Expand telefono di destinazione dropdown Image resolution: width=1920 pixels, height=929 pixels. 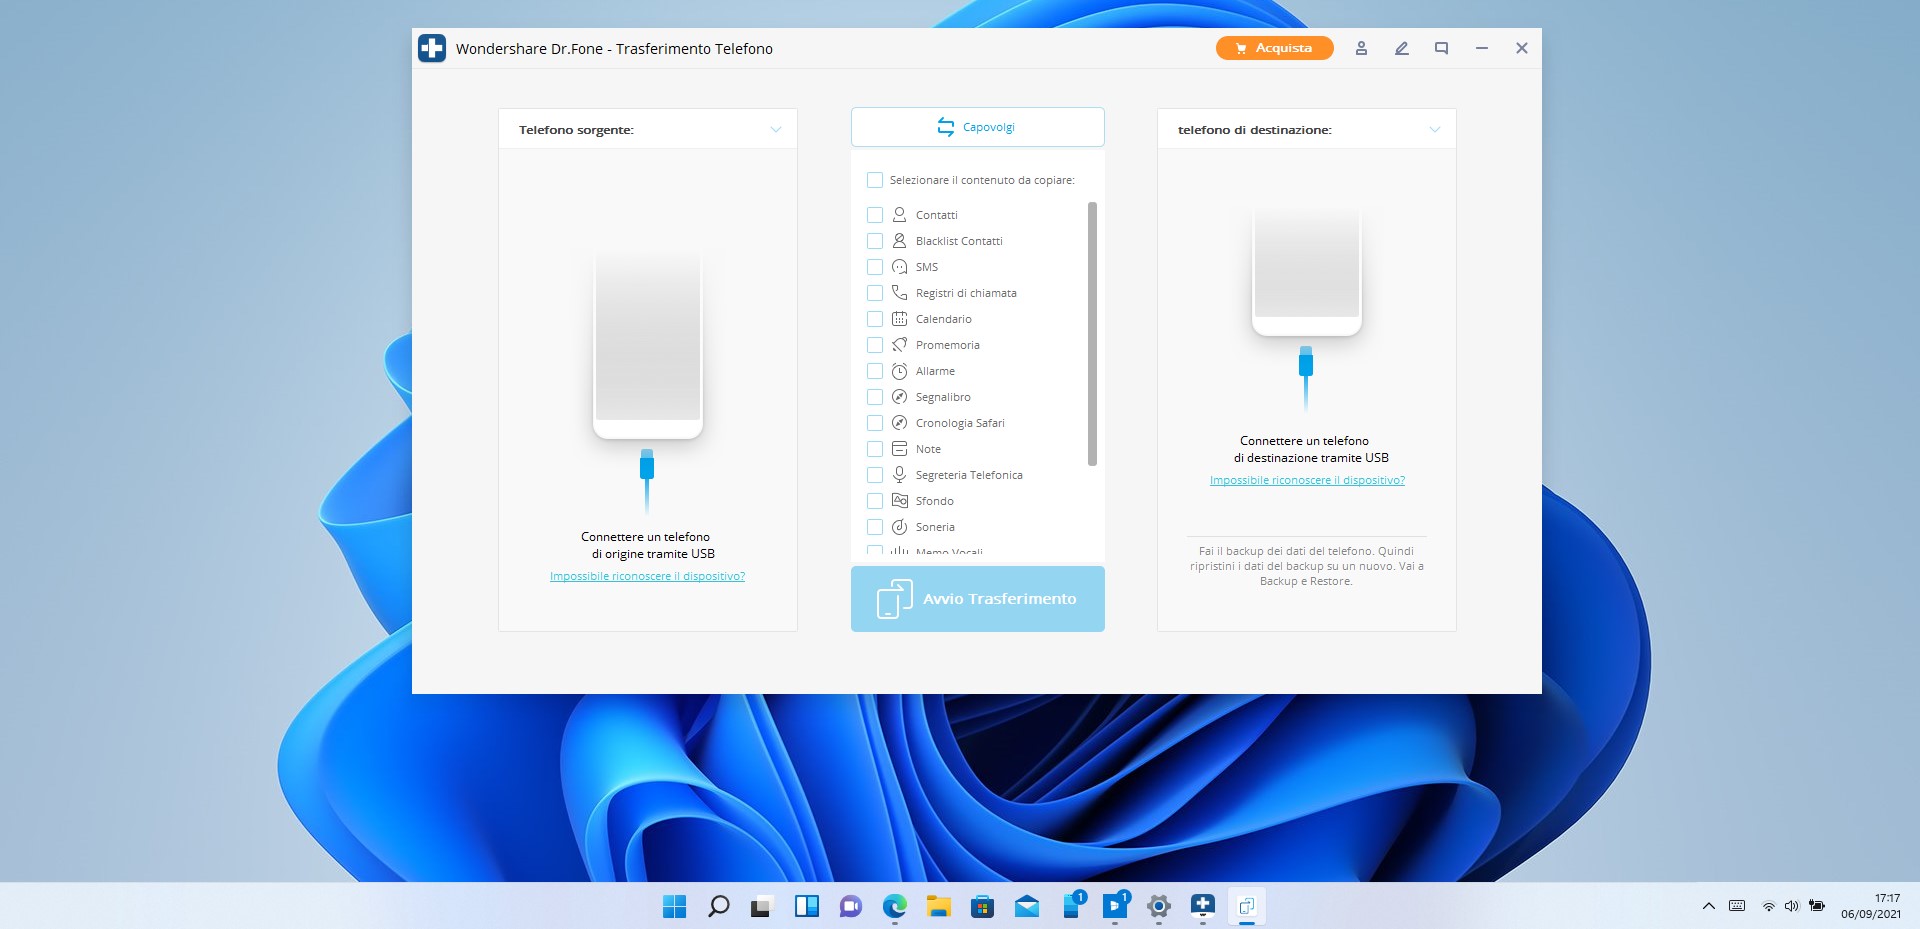[1434, 130]
